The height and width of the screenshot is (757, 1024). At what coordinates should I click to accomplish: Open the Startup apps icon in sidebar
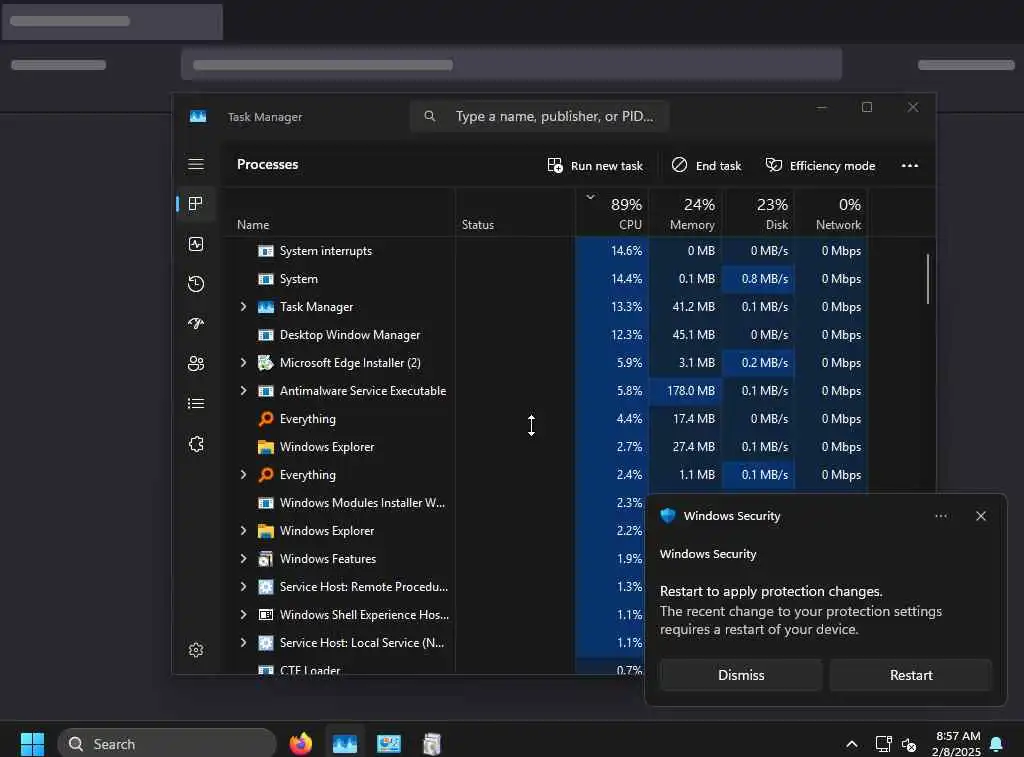coord(196,323)
